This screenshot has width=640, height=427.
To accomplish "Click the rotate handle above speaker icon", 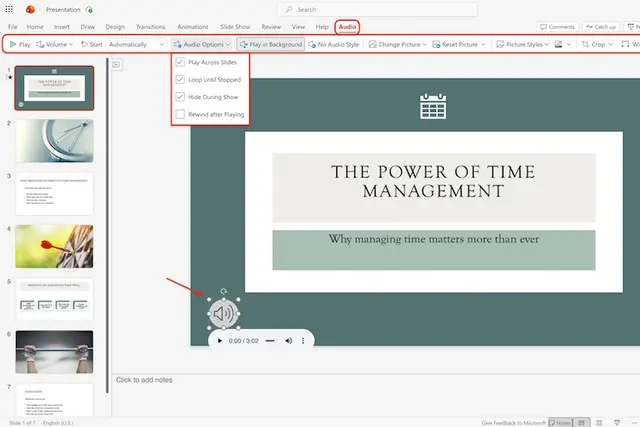I will point(224,291).
